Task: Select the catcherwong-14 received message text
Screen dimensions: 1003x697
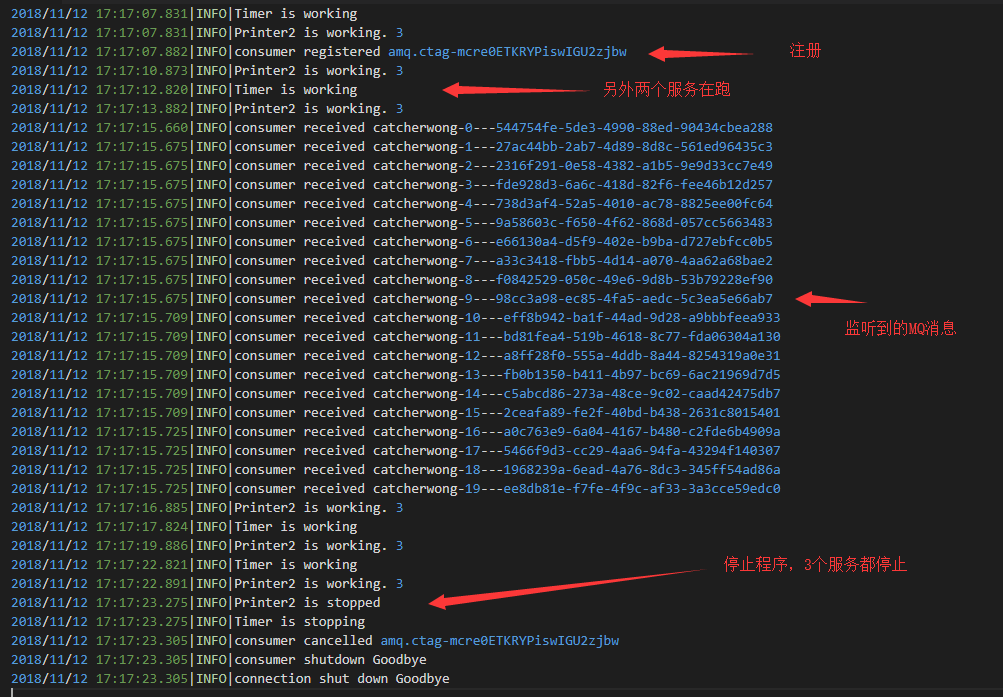Action: [x=507, y=394]
